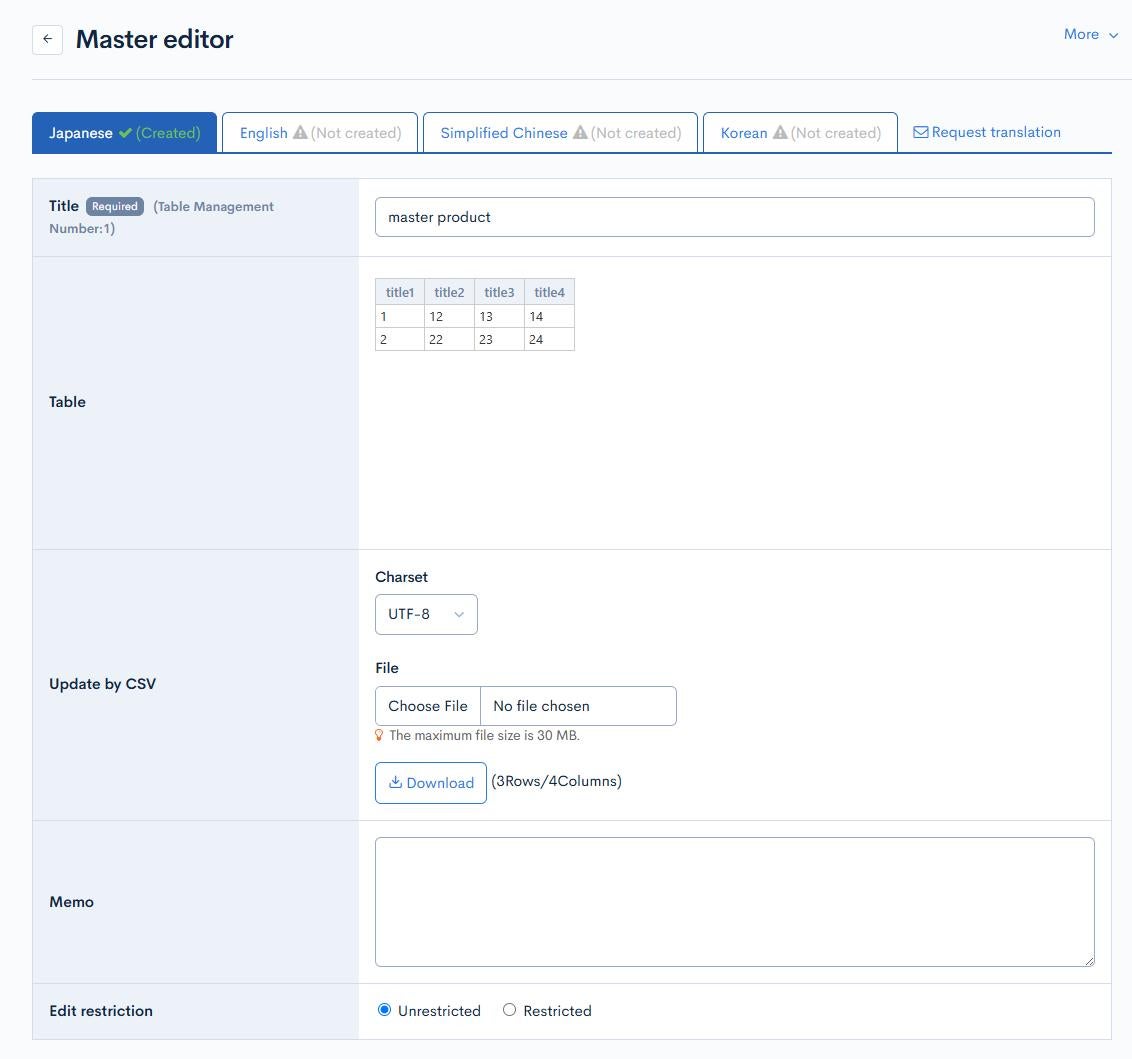This screenshot has width=1132, height=1059.
Task: Open the UTF-8 charset dropdown
Action: pyautogui.click(x=426, y=614)
